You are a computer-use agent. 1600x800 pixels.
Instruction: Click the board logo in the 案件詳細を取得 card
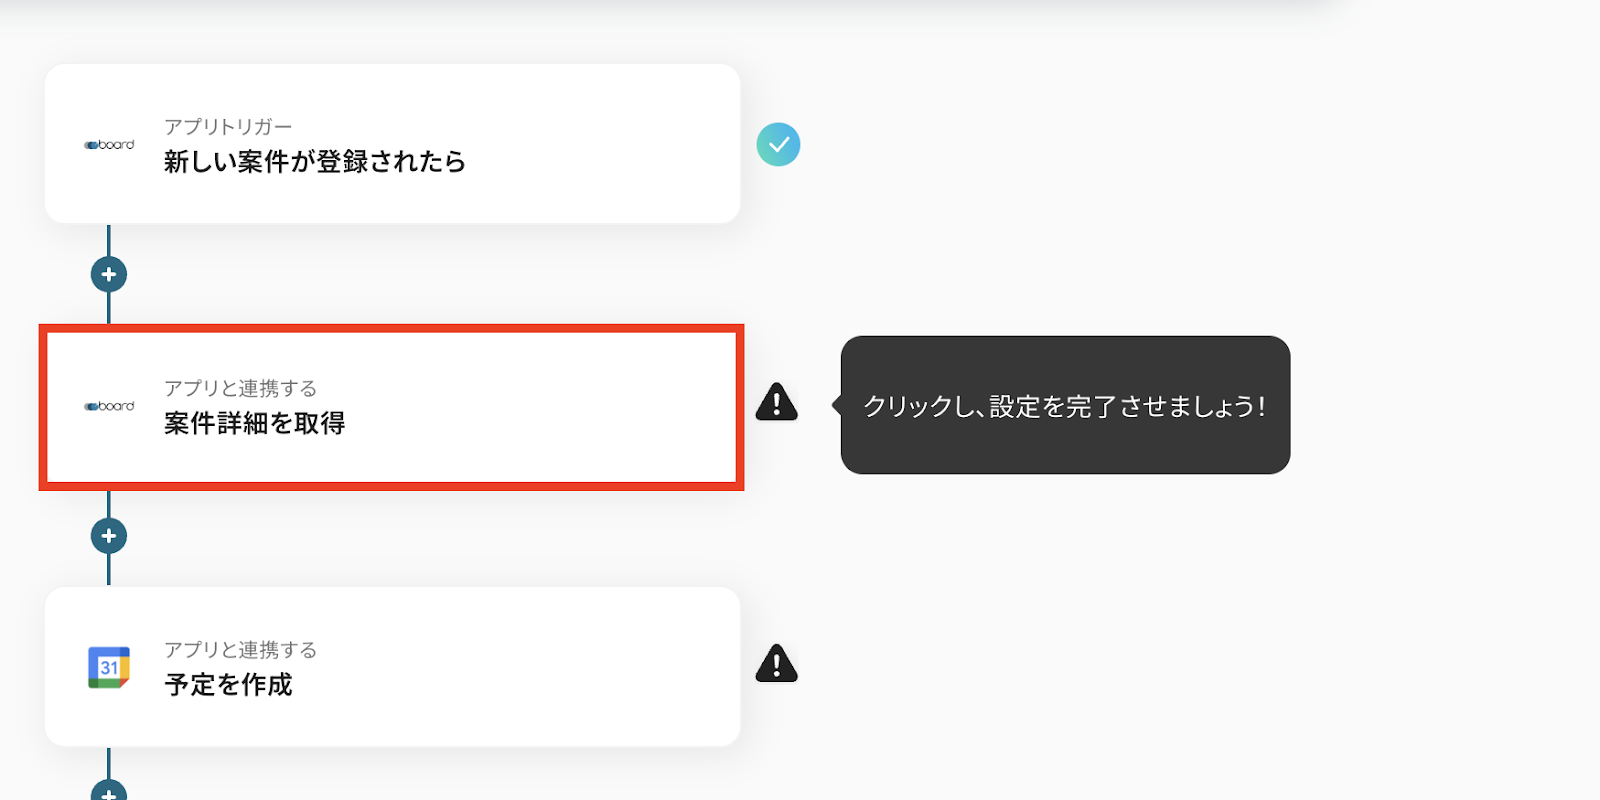[109, 406]
